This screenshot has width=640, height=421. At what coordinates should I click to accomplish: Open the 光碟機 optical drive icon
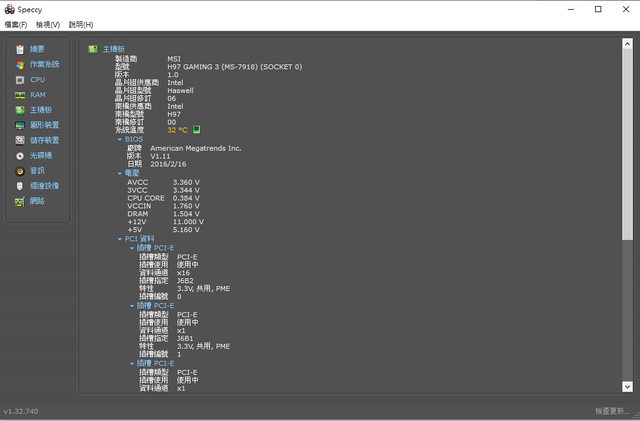[x=19, y=156]
